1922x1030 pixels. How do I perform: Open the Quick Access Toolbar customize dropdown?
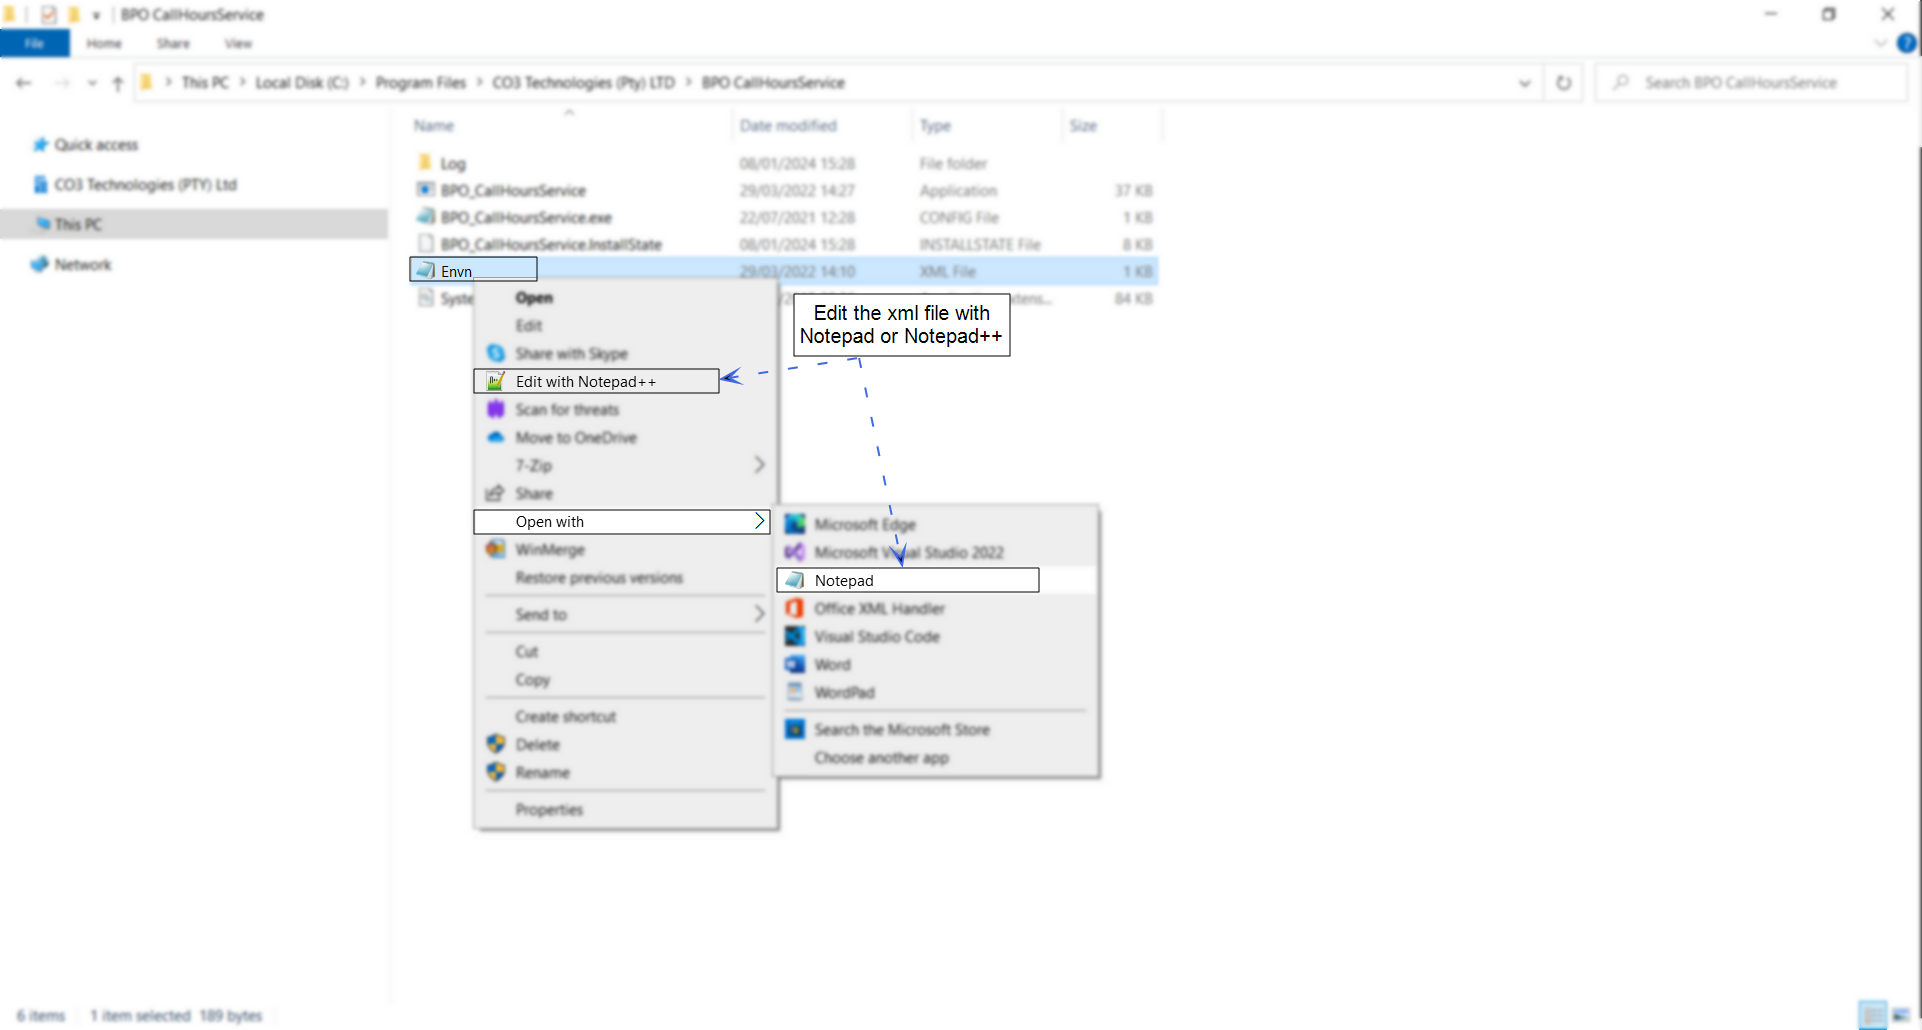[96, 15]
